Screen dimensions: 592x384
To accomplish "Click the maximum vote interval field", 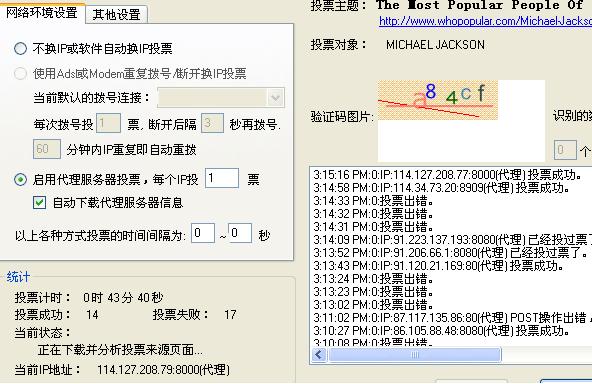I will tap(240, 233).
